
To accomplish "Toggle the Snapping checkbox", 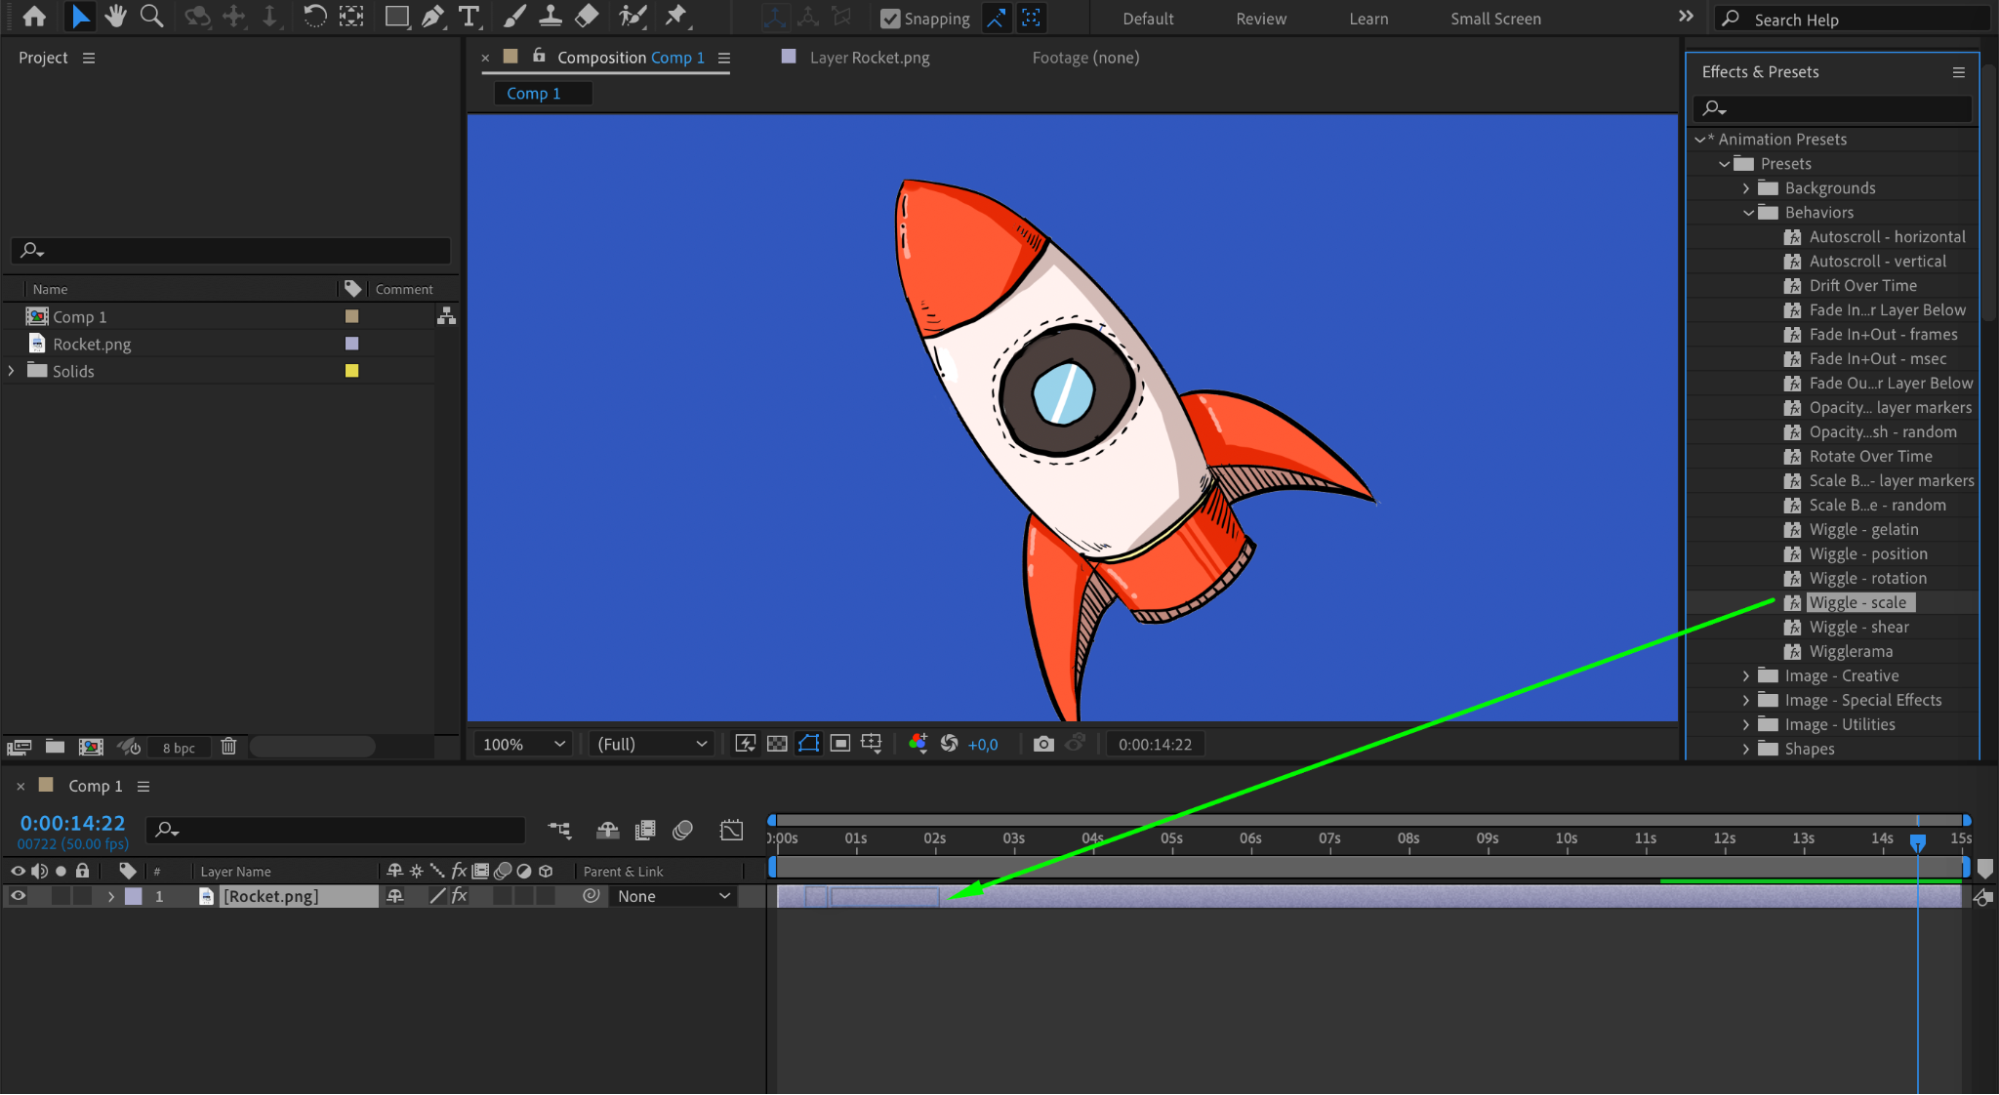I will coord(889,19).
